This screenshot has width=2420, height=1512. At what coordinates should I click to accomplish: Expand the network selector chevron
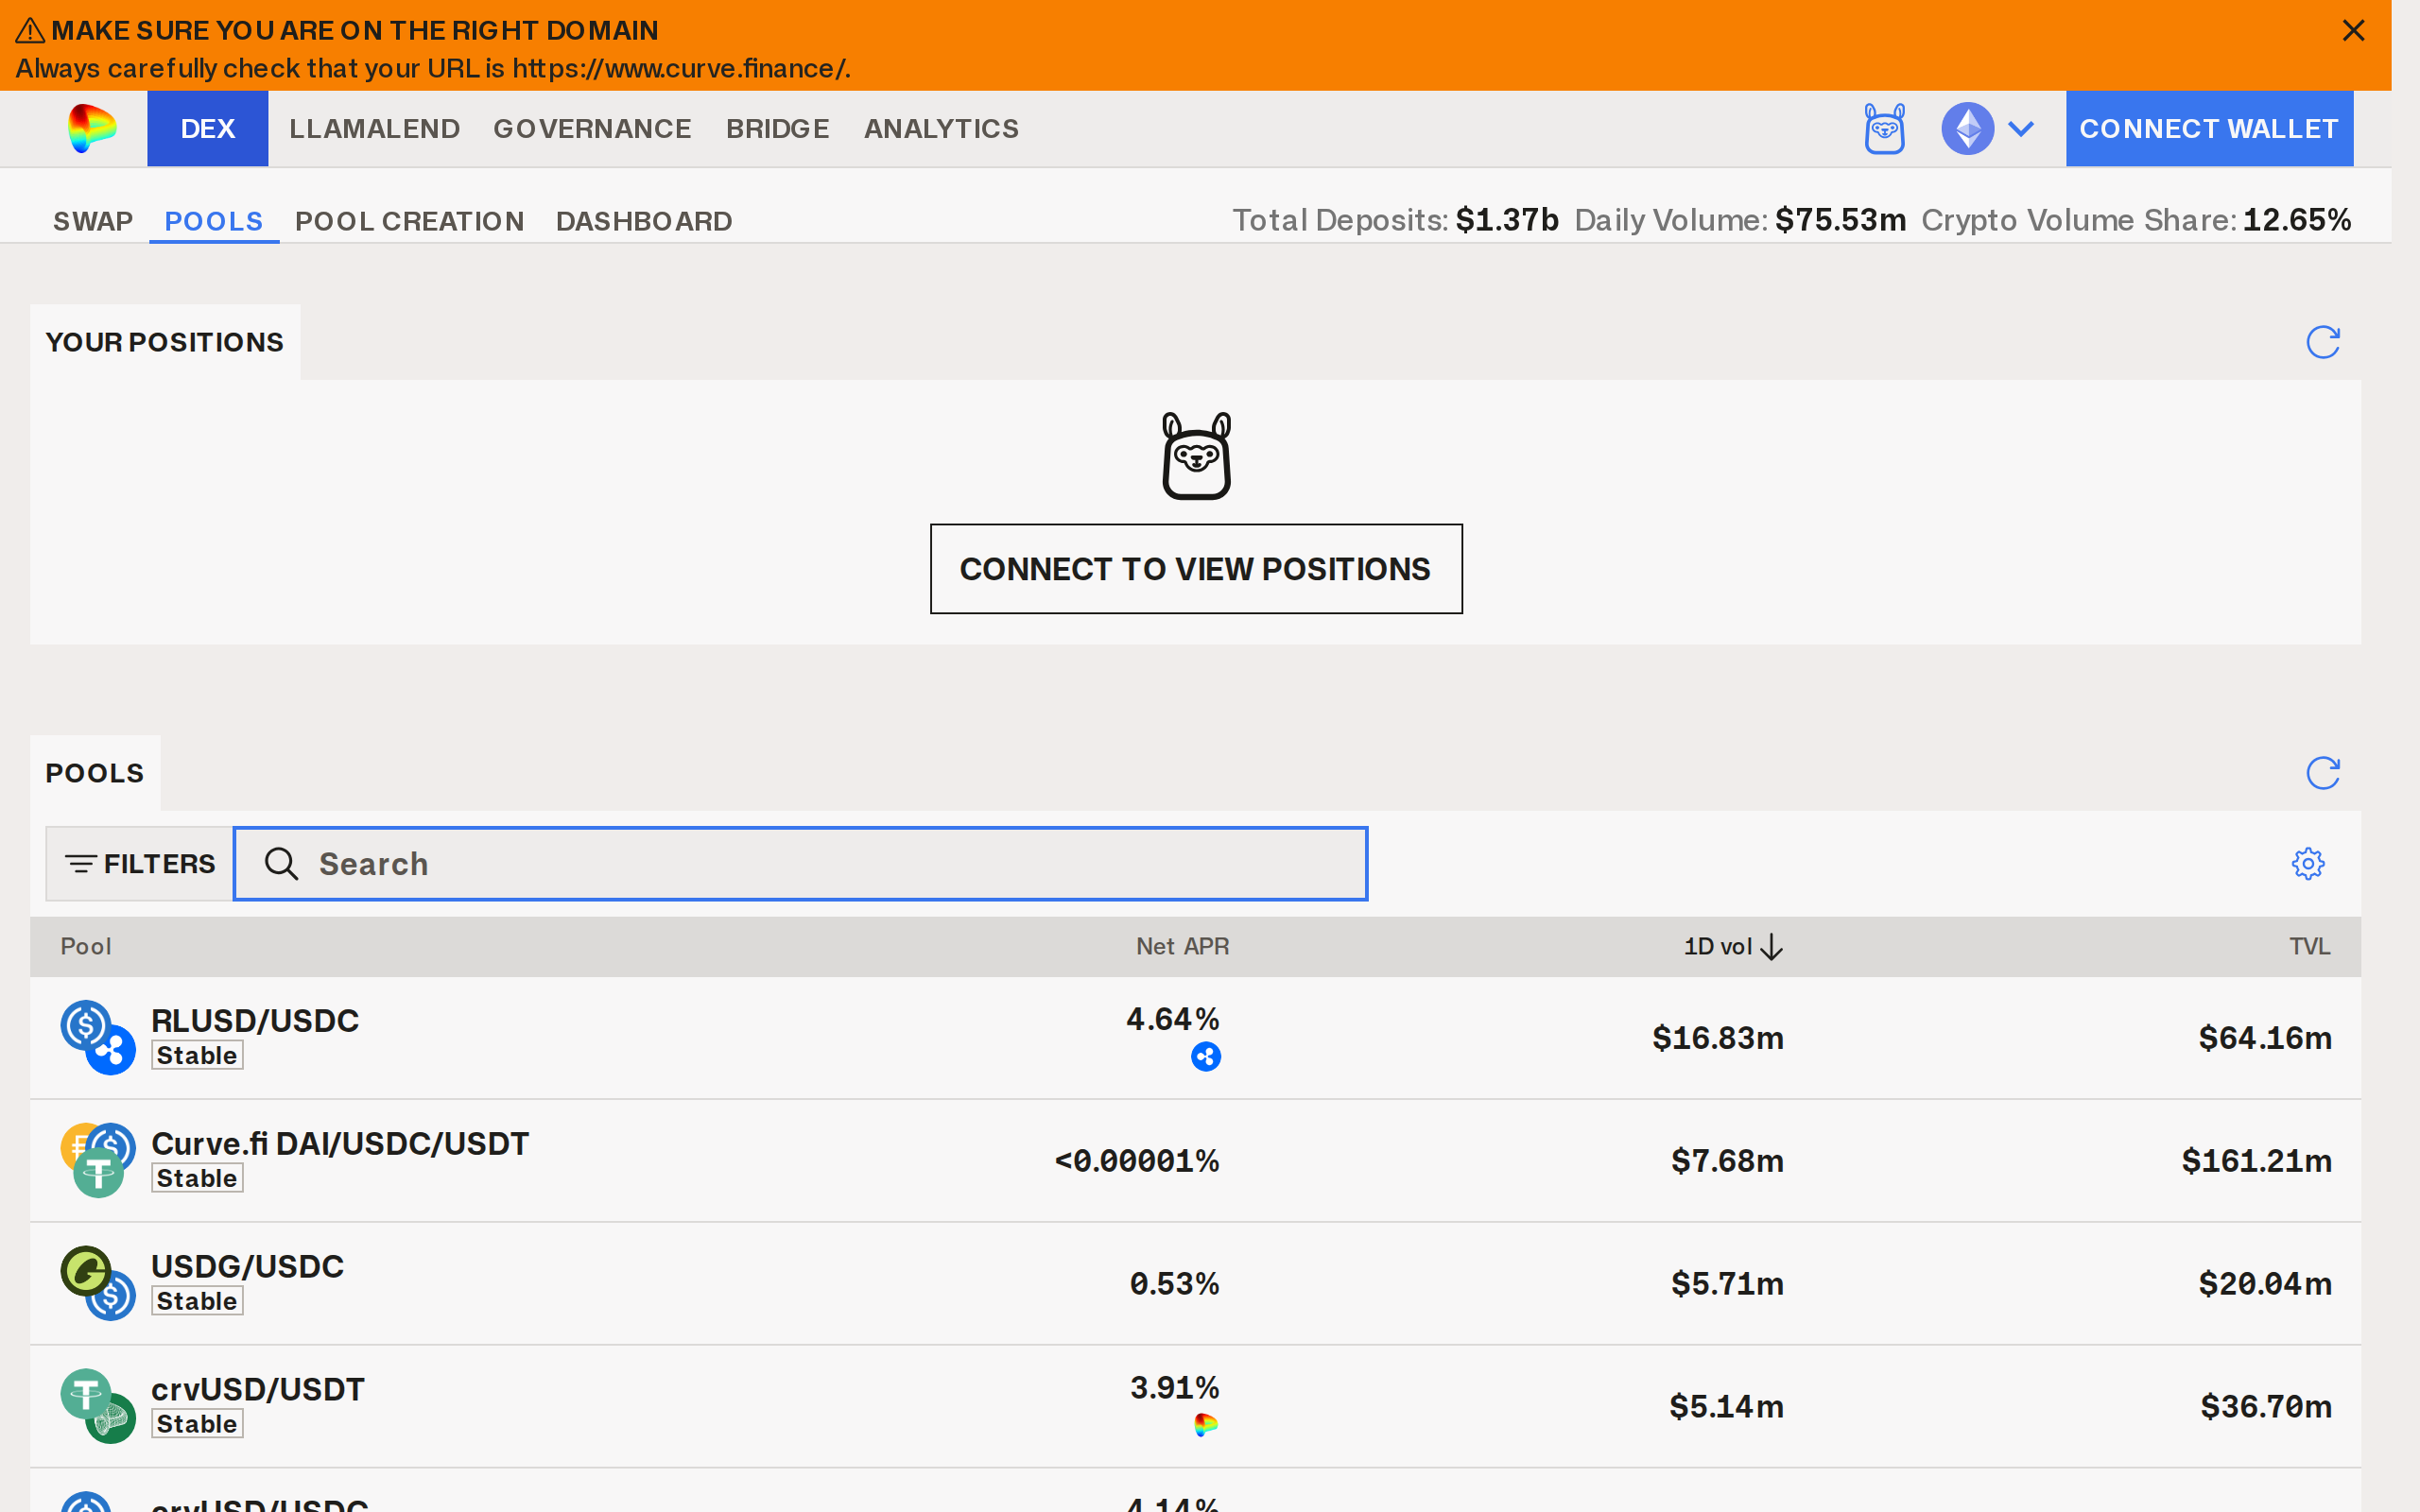2021,129
